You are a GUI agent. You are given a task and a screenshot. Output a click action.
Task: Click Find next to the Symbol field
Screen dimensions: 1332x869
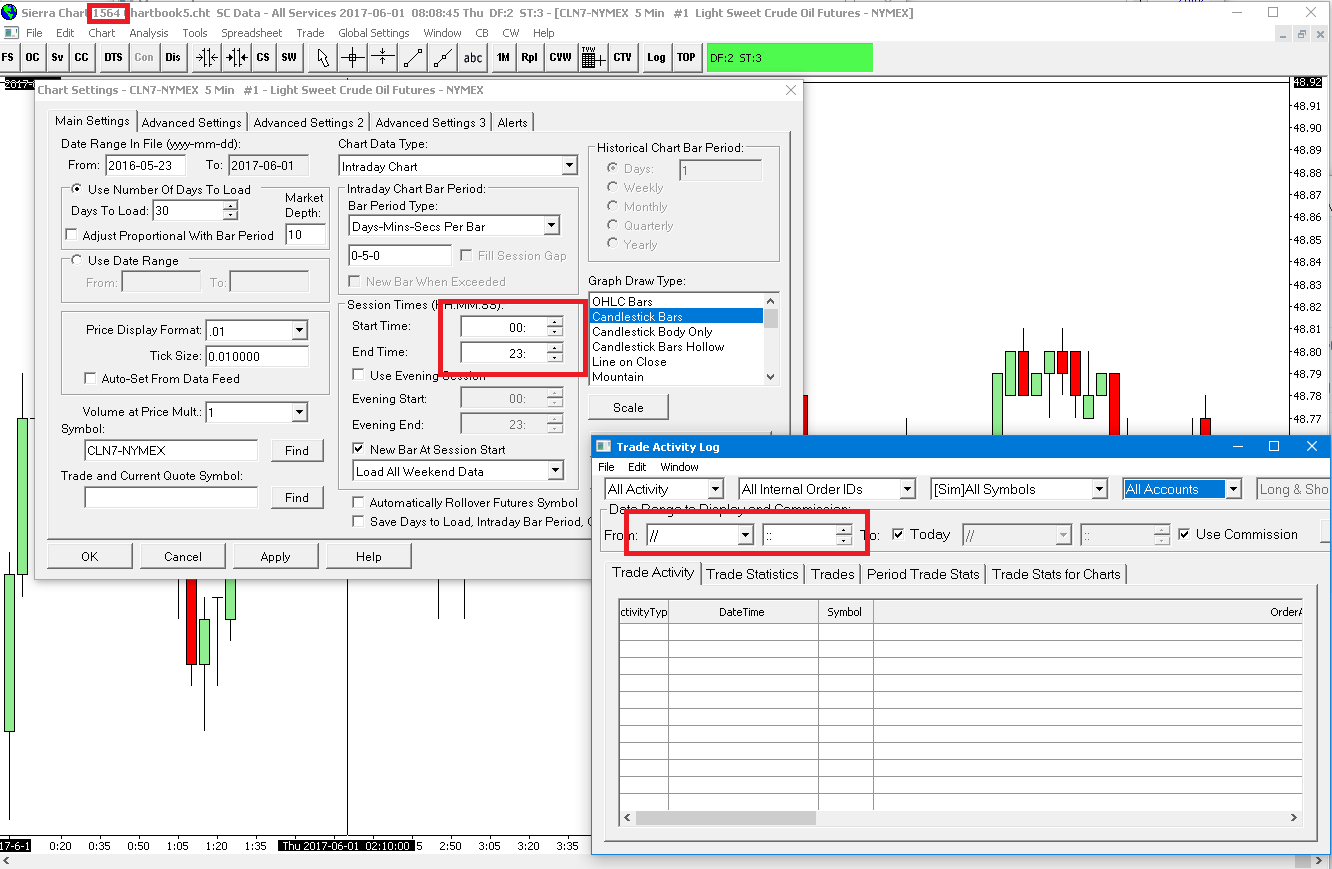297,451
